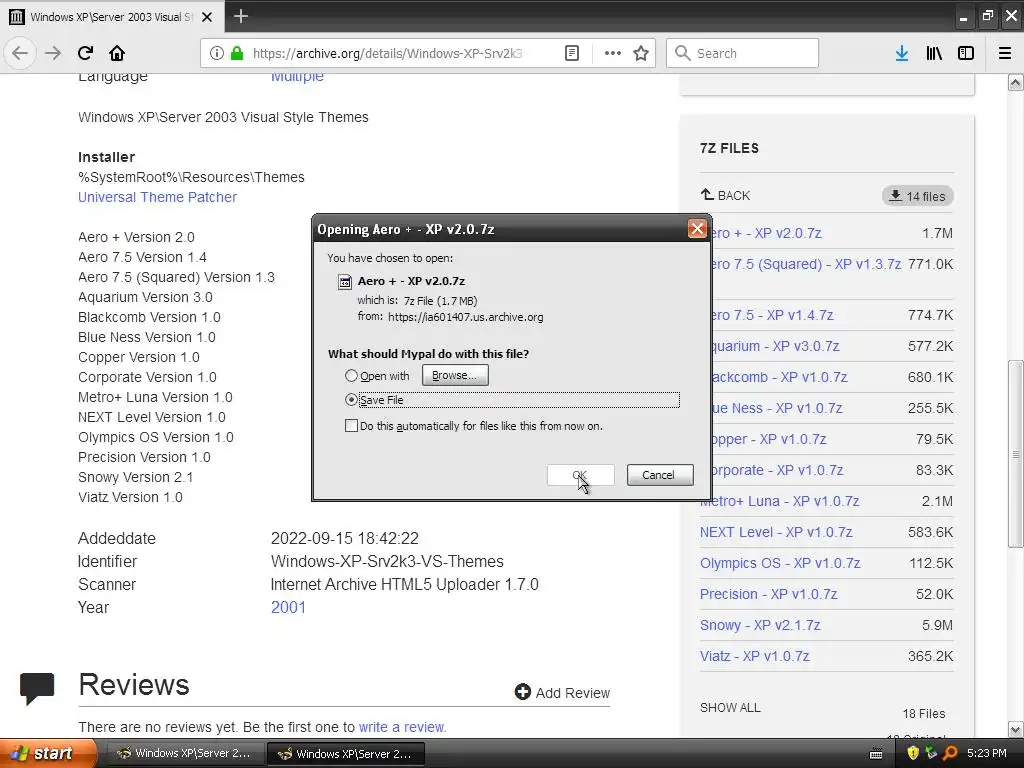Screen dimensions: 1024x768
Task: Select the Open with radio button
Action: point(351,376)
